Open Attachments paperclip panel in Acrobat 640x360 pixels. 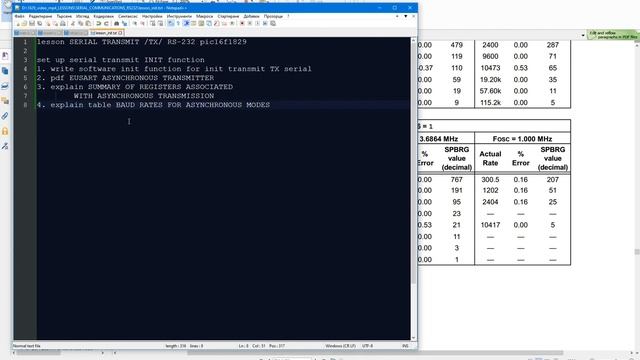tap(5, 116)
